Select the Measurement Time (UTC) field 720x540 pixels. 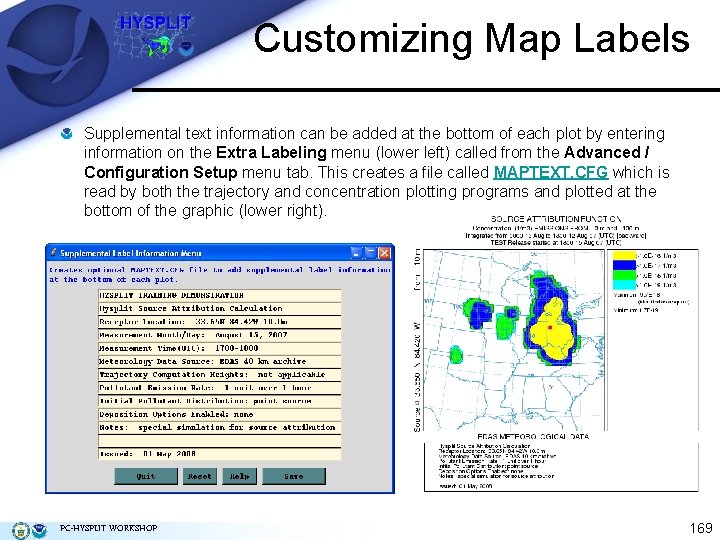(219, 349)
